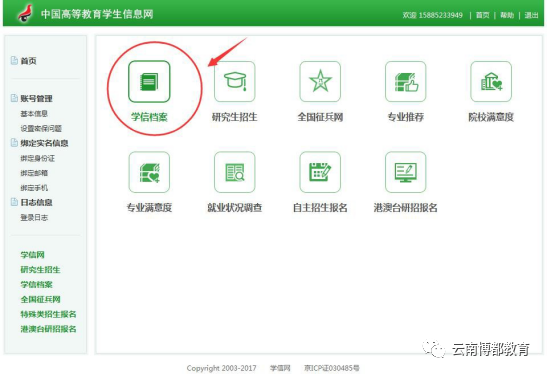The width and height of the screenshot is (547, 374).
Task: Open the 专业满意度 books heart icon
Action: click(149, 172)
